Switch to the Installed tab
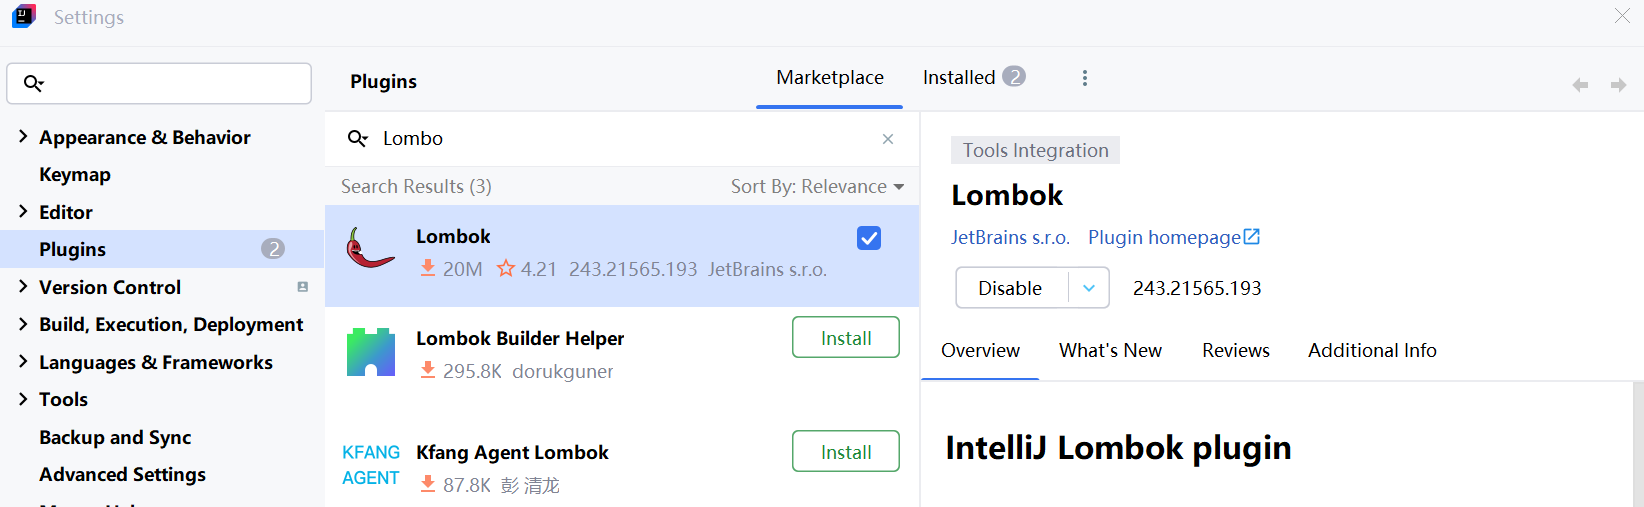The image size is (1644, 507). [972, 78]
